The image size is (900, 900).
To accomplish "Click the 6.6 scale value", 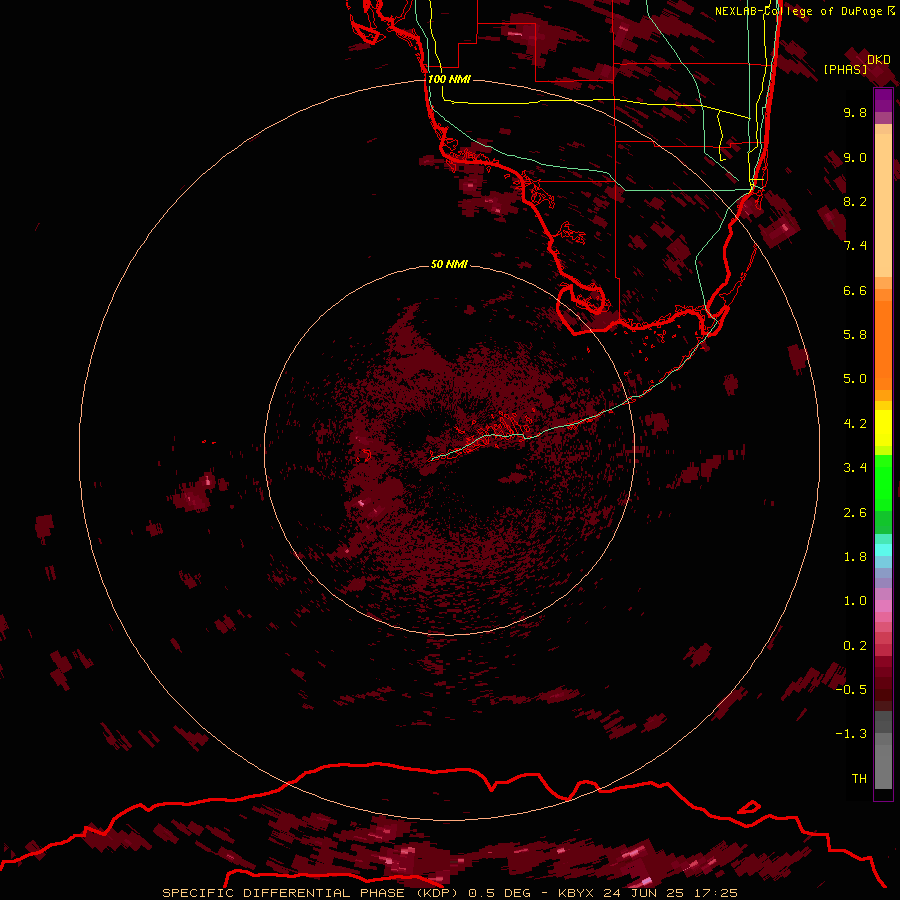I will [855, 290].
